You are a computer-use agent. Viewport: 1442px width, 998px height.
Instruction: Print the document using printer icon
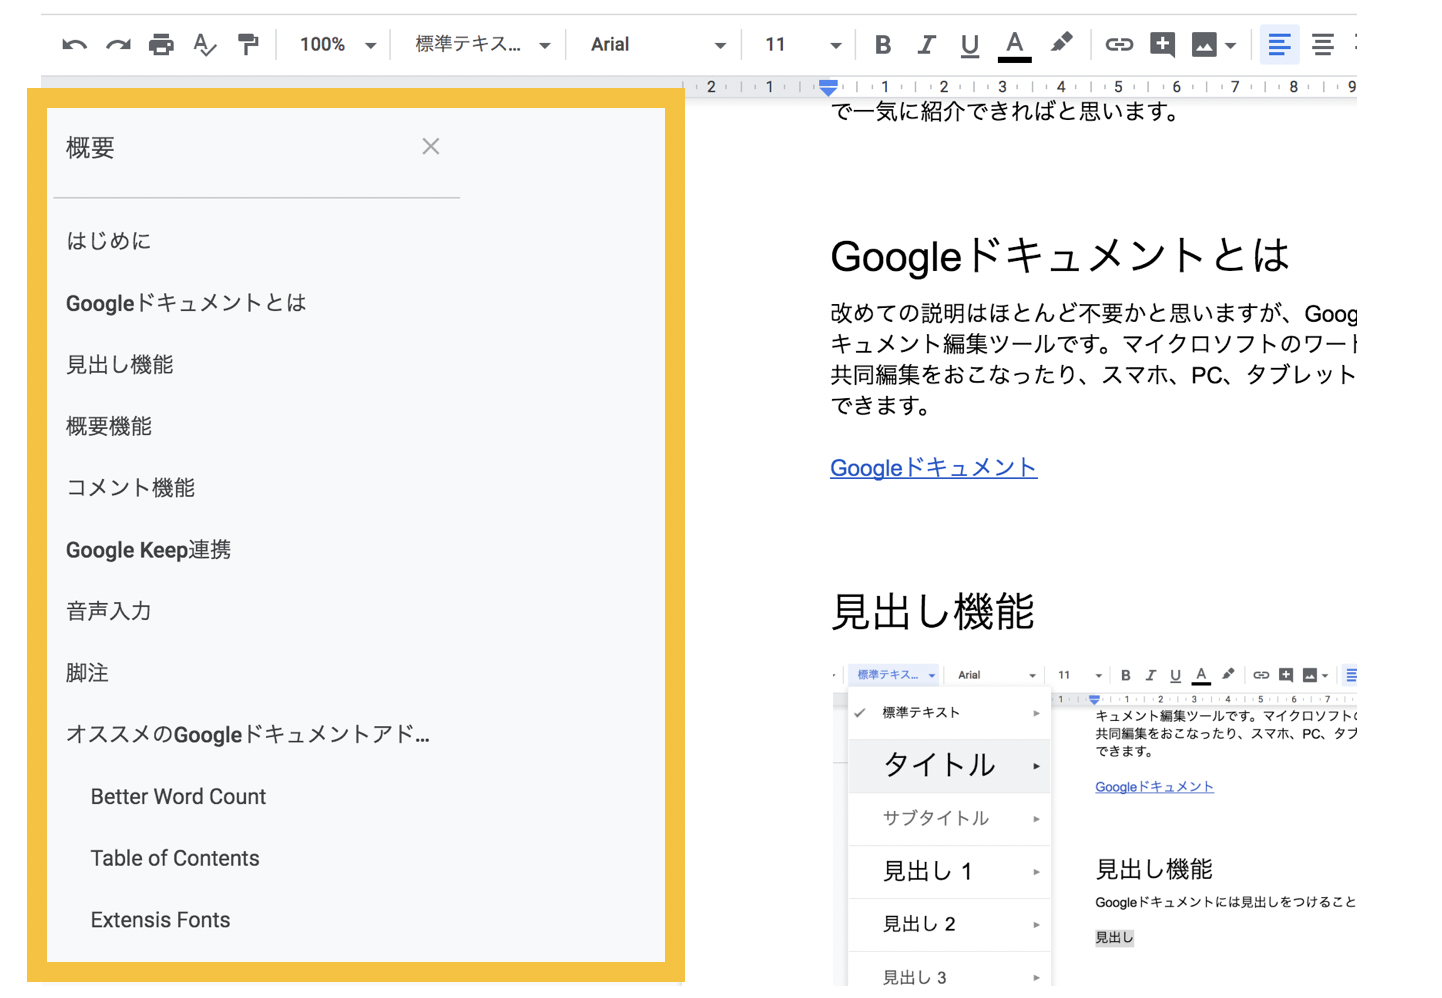[x=161, y=45]
